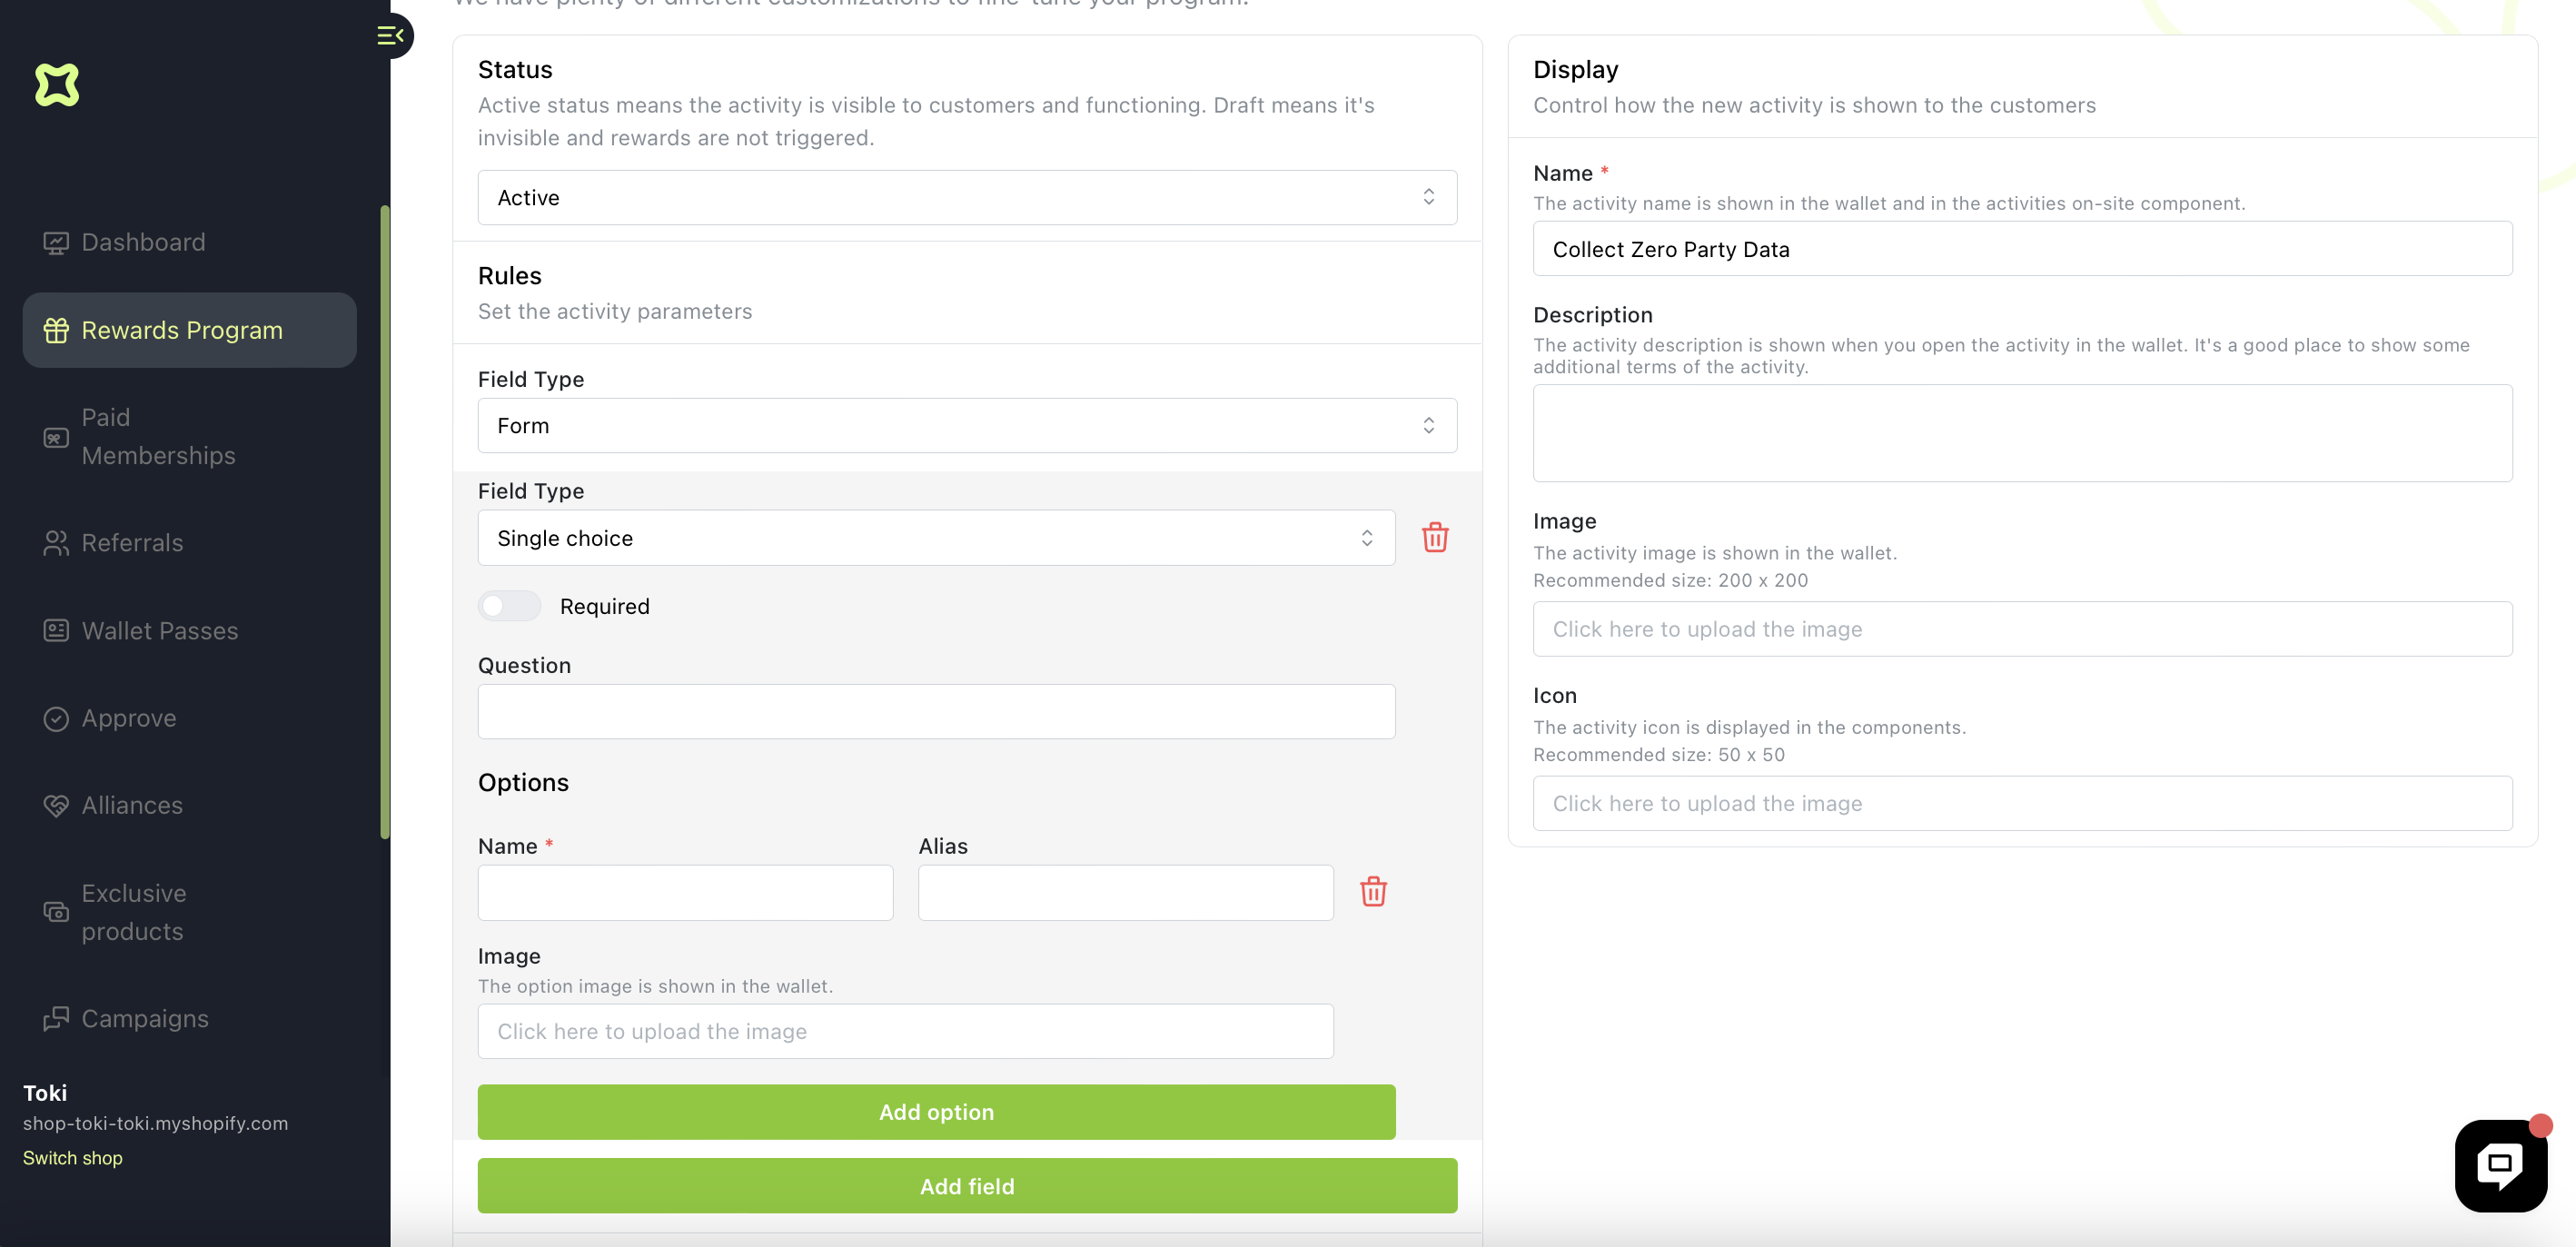The image size is (2576, 1247).
Task: Delete the option row with trash icon
Action: (1372, 892)
